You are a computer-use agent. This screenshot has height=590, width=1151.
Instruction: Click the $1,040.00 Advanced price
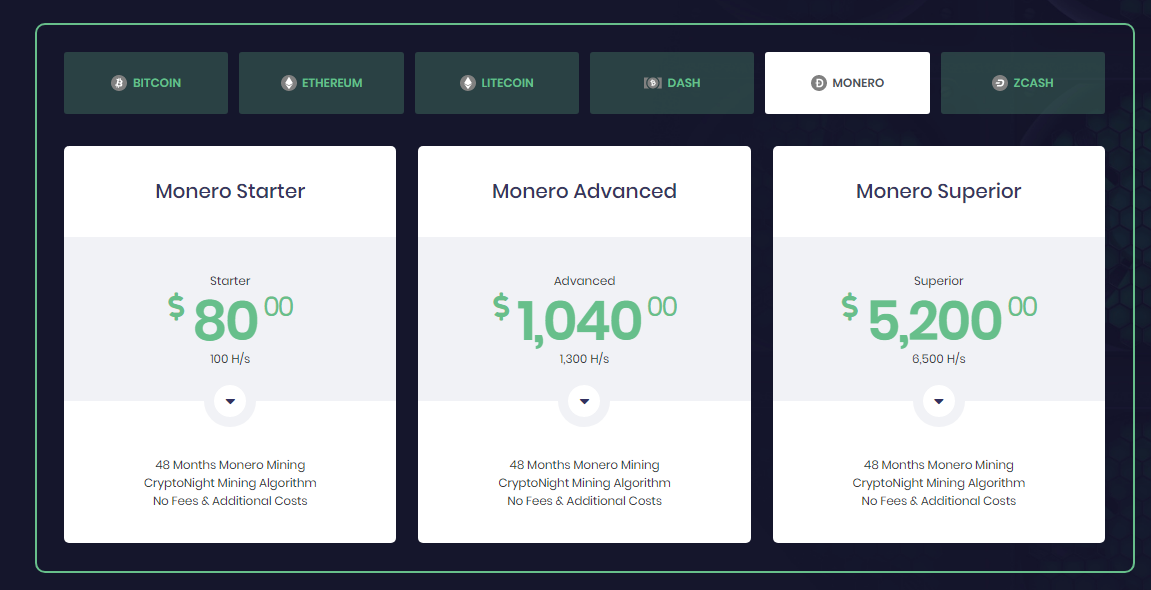click(584, 319)
